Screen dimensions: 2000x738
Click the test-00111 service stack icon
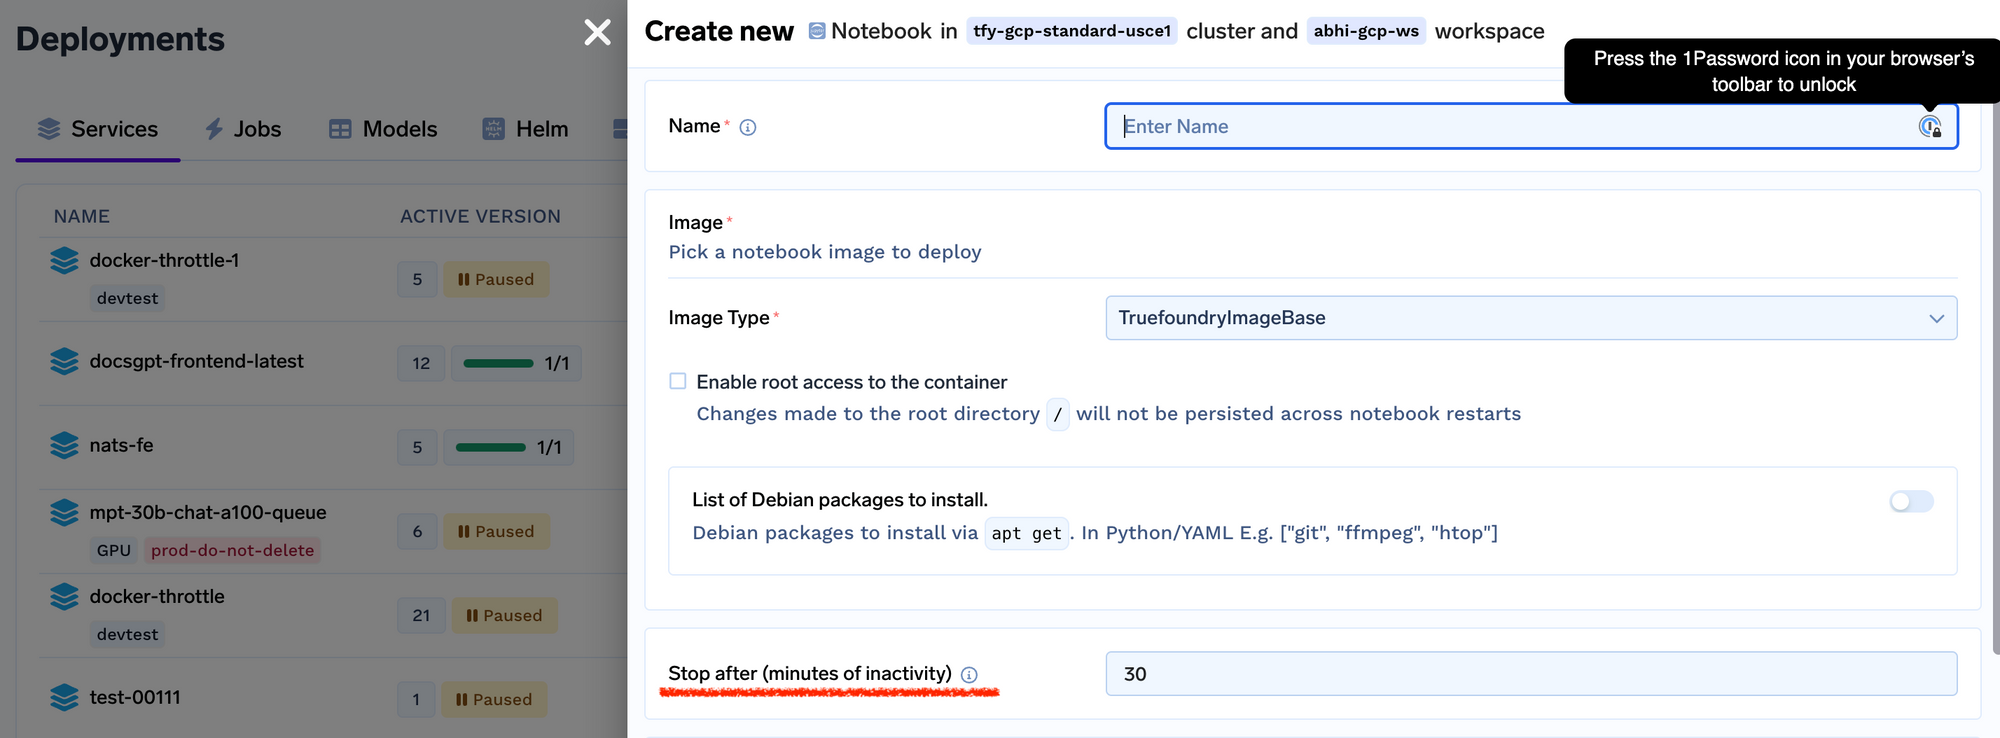click(x=64, y=697)
